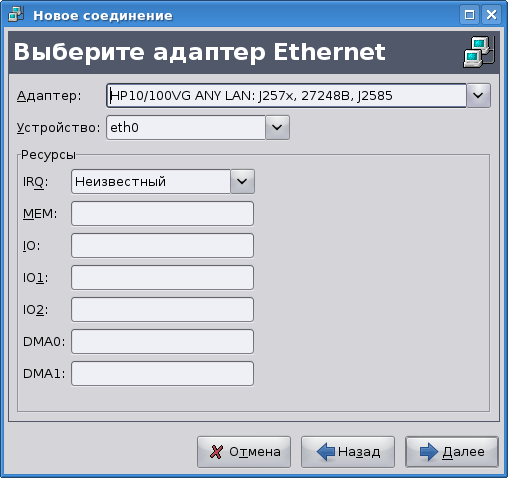Image resolution: width=508 pixels, height=478 pixels.
Task: Proceed with the Далее button
Action: click(452, 452)
